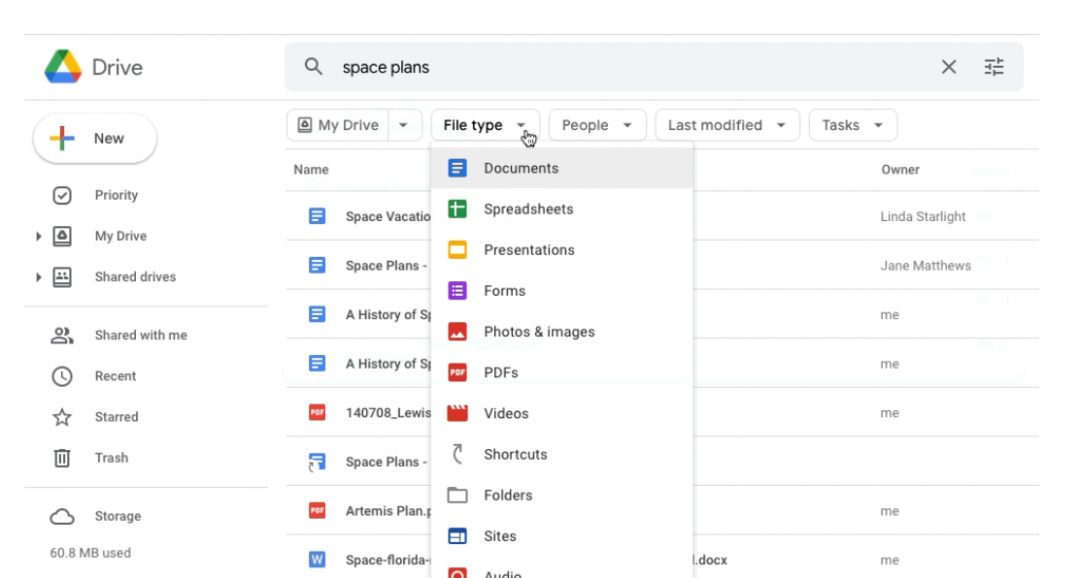Screen dimensions: 1080x578
Task: Select Spreadsheets from file type menu
Action: pos(528,209)
